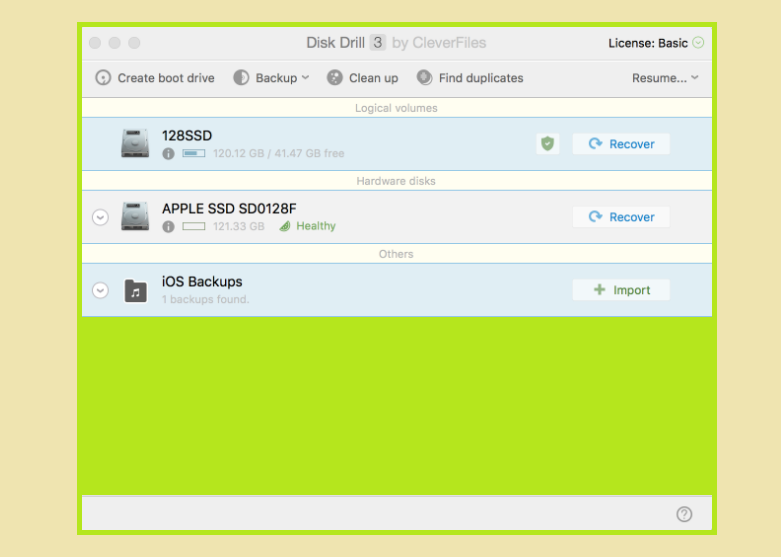
Task: Click the Healthy leaf icon
Action: [285, 226]
